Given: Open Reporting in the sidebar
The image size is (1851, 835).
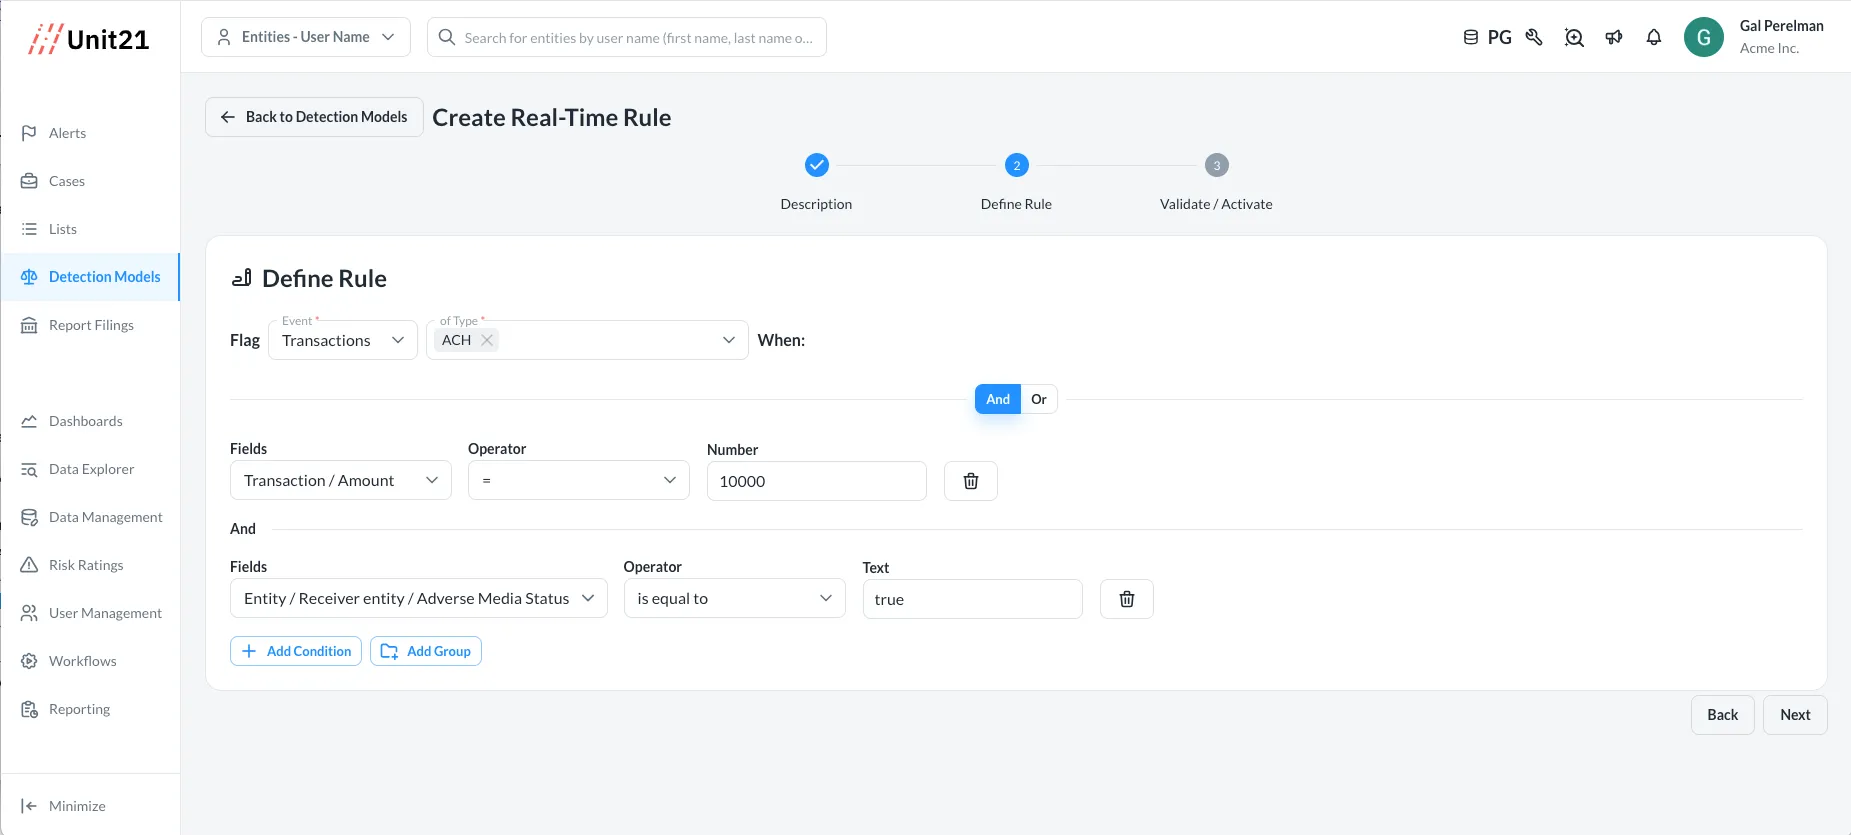Looking at the screenshot, I should click(79, 709).
